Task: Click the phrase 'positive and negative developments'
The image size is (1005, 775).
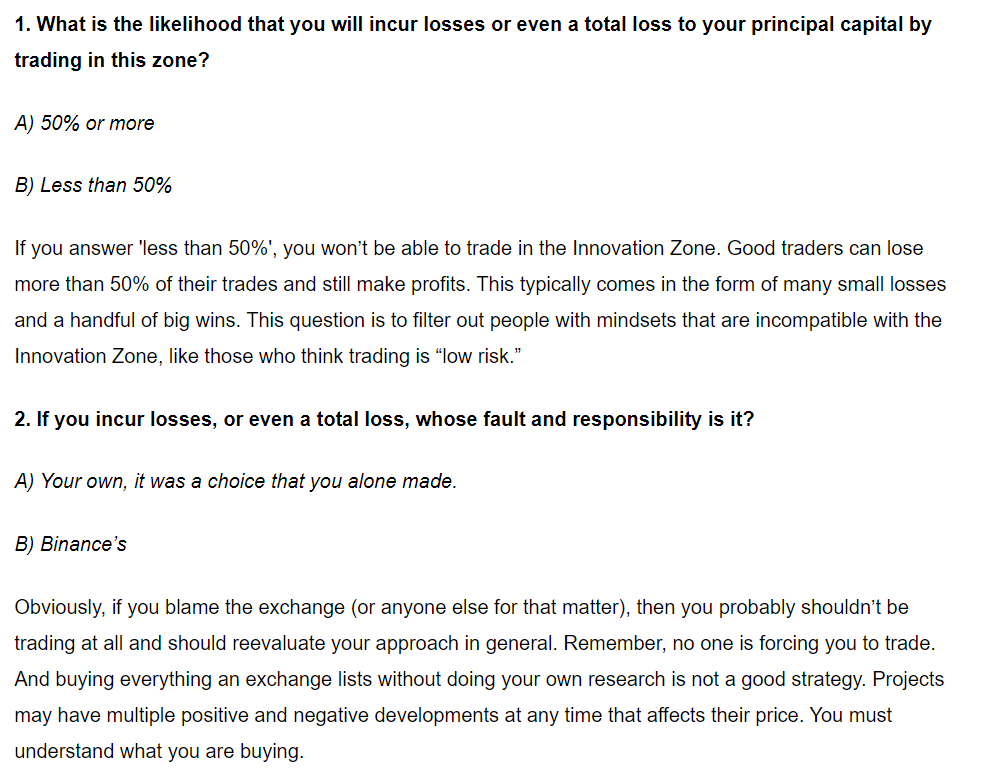Action: [340, 715]
